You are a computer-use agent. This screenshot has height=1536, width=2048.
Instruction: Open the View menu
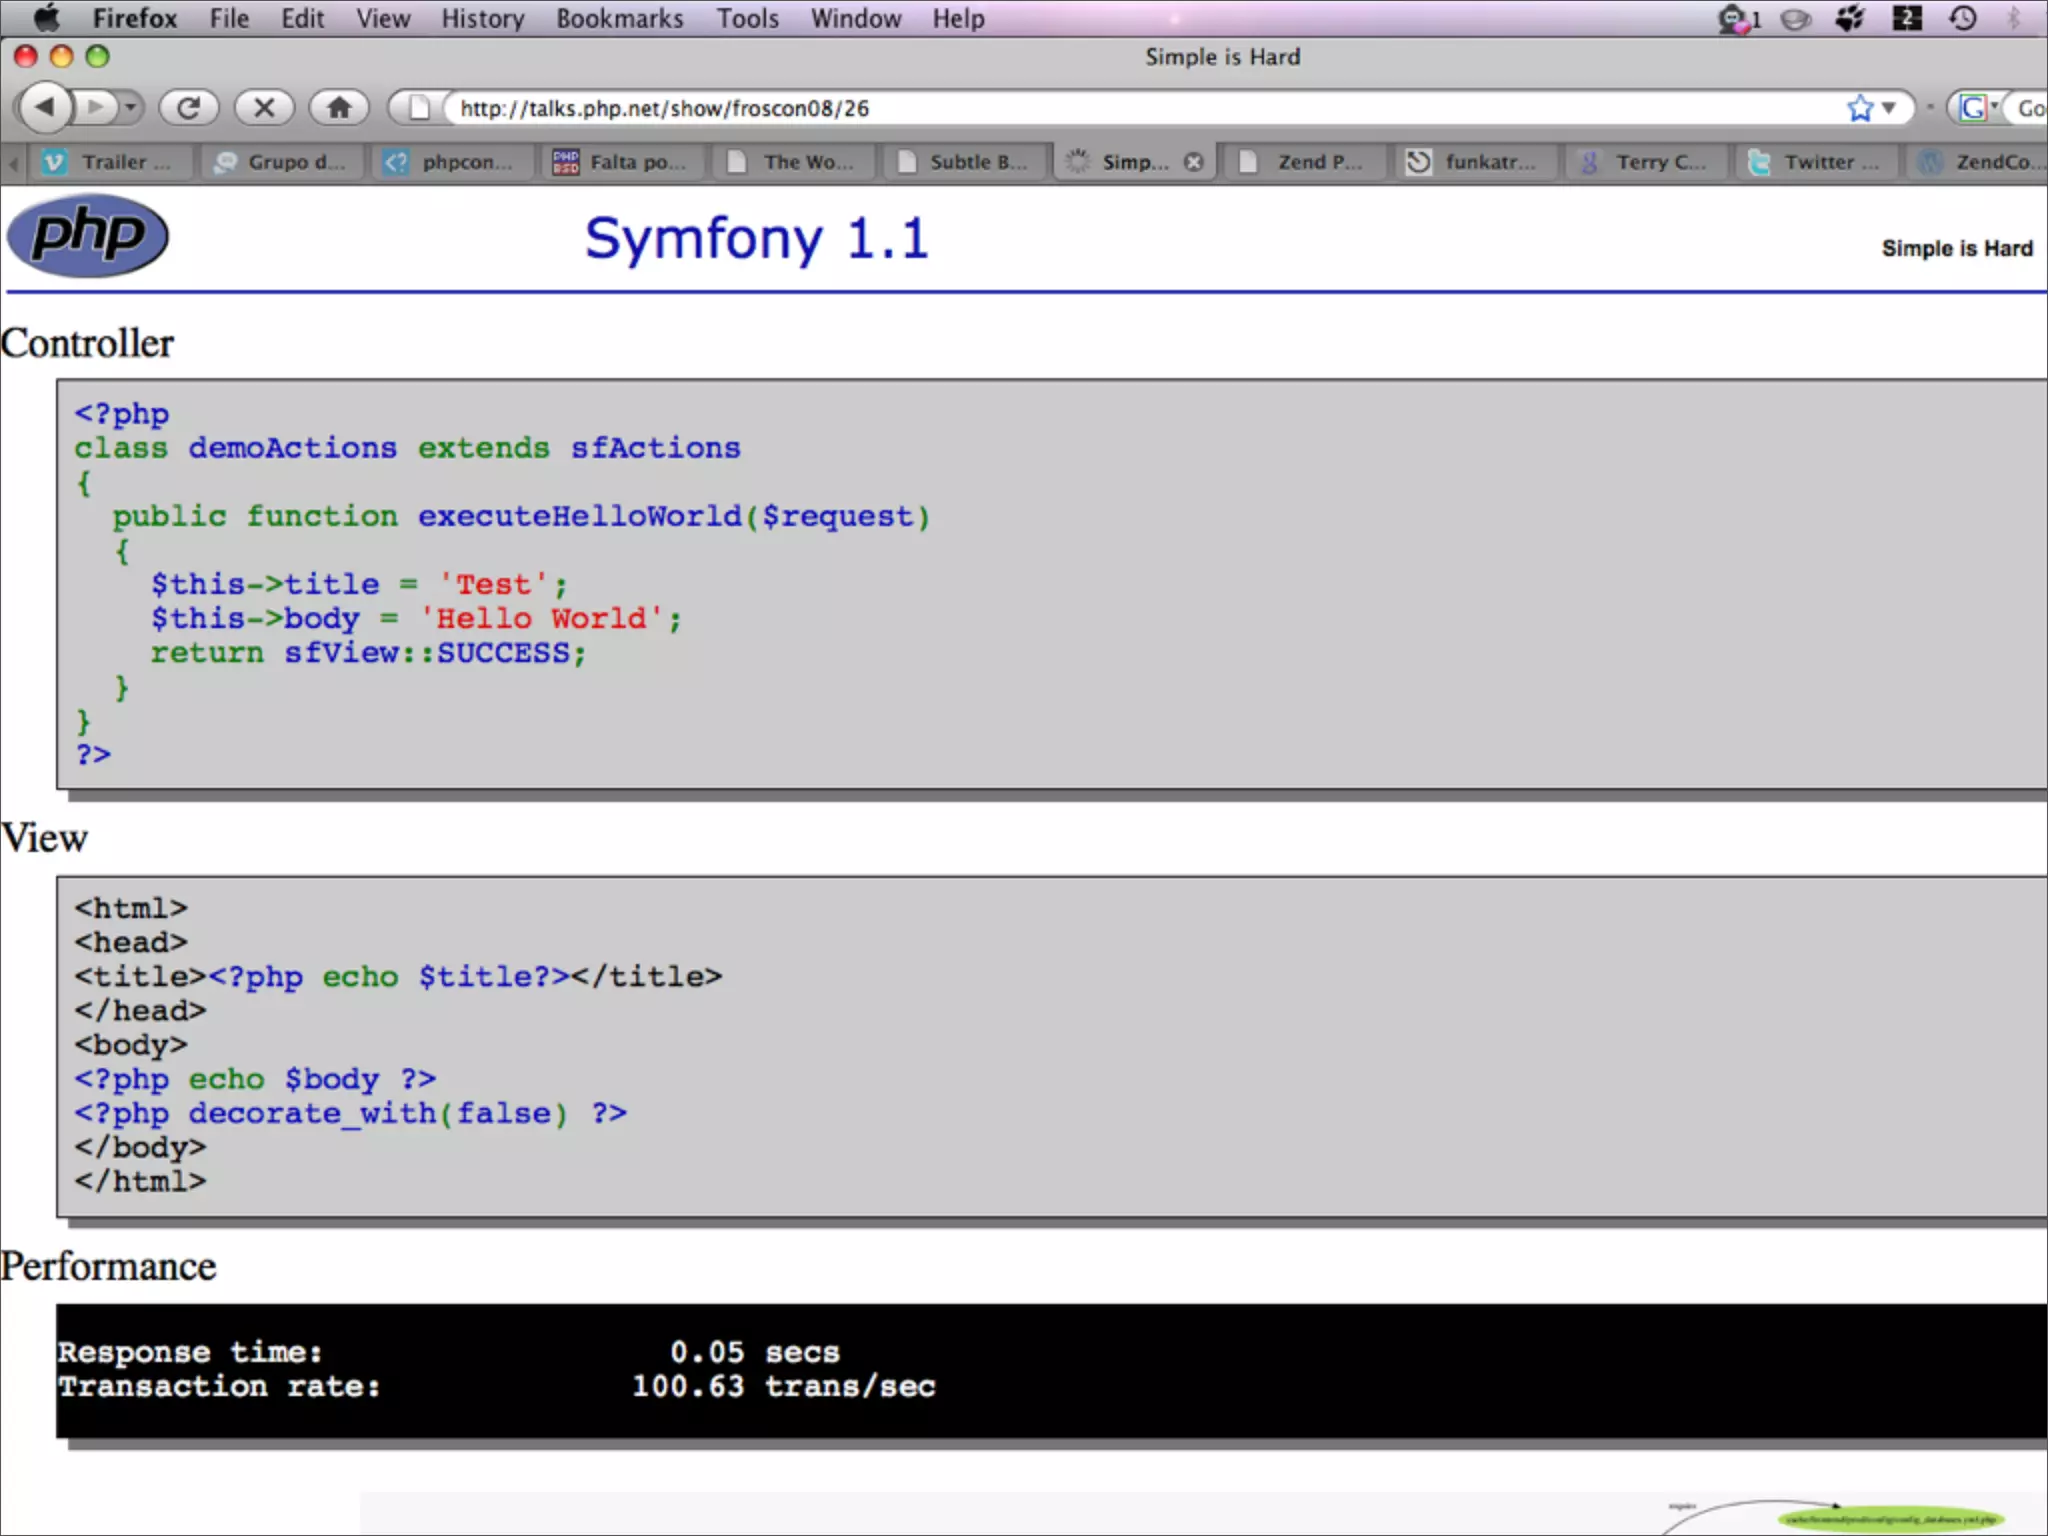pyautogui.click(x=383, y=18)
